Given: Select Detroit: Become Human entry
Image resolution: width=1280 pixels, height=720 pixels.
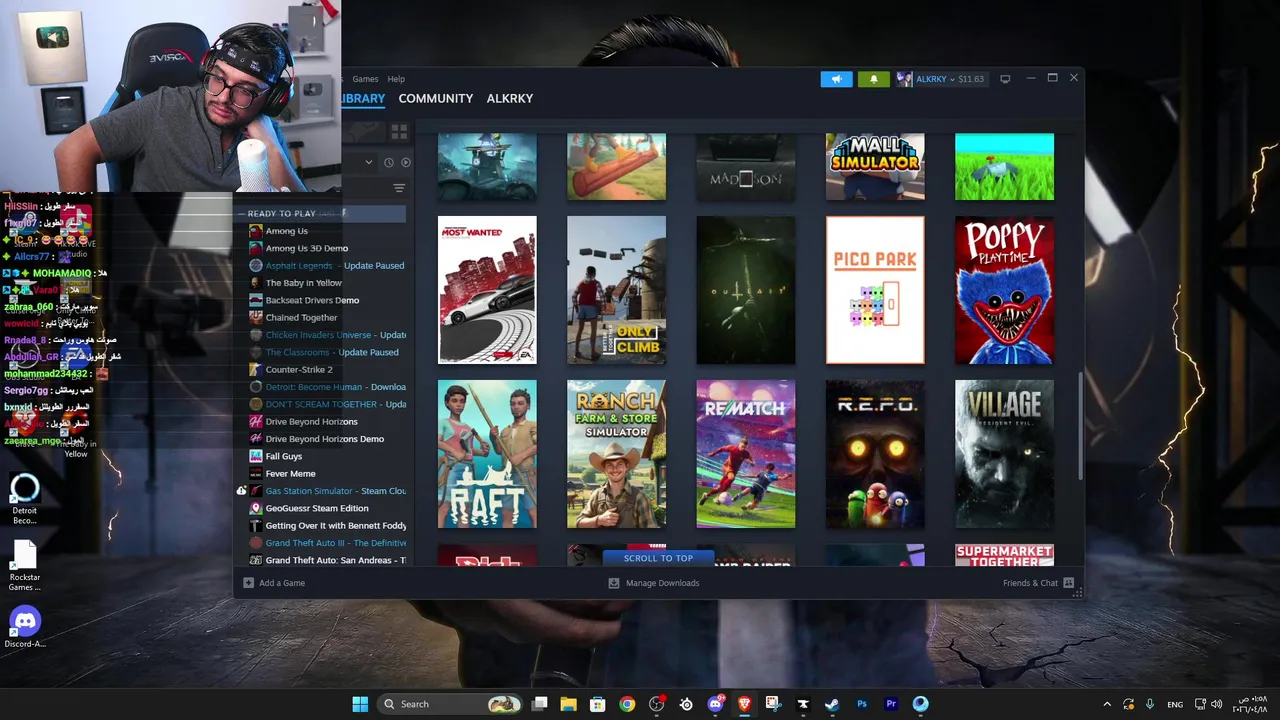Looking at the screenshot, I should 326,387.
